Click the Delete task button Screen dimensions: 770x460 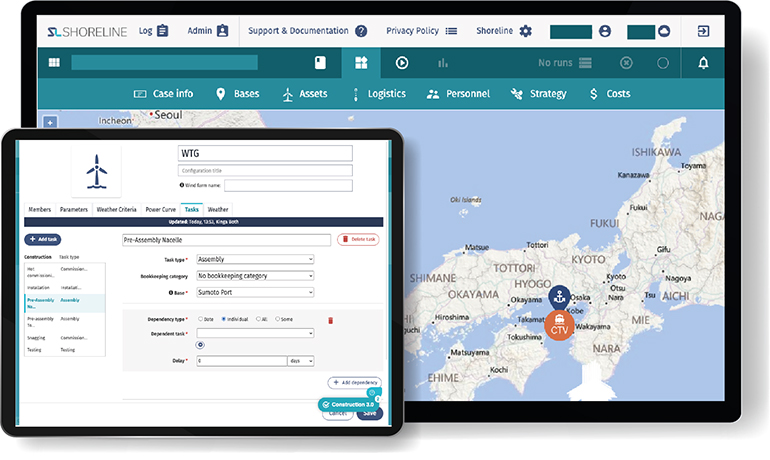358,239
